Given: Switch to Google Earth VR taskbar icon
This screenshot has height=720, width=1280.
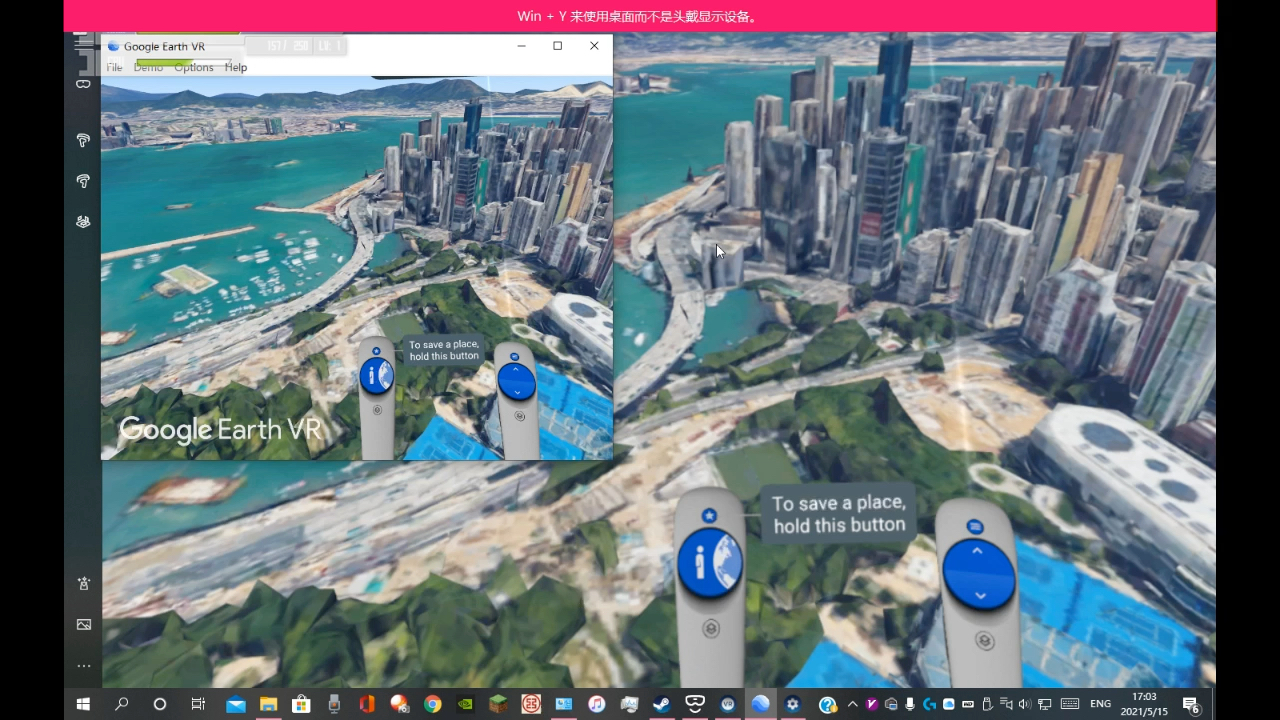Looking at the screenshot, I should [760, 704].
